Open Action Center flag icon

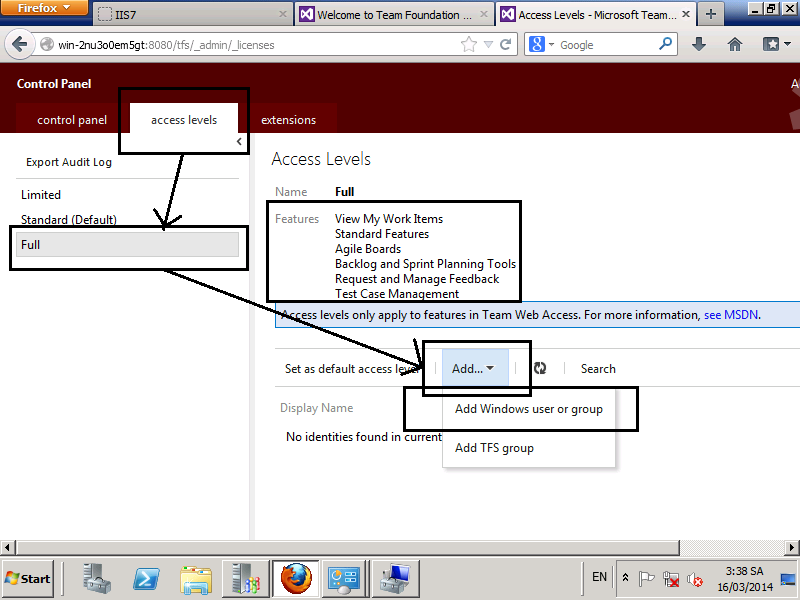[646, 579]
